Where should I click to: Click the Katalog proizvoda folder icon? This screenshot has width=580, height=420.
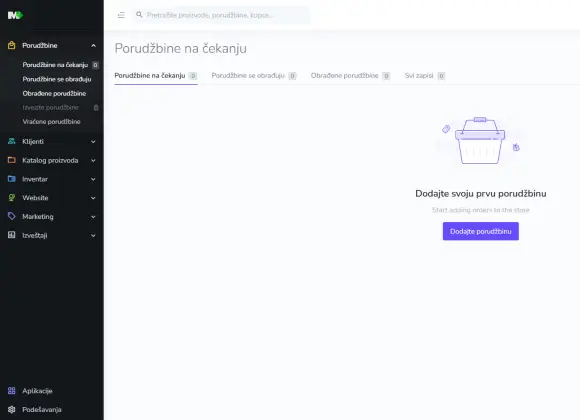(x=11, y=160)
